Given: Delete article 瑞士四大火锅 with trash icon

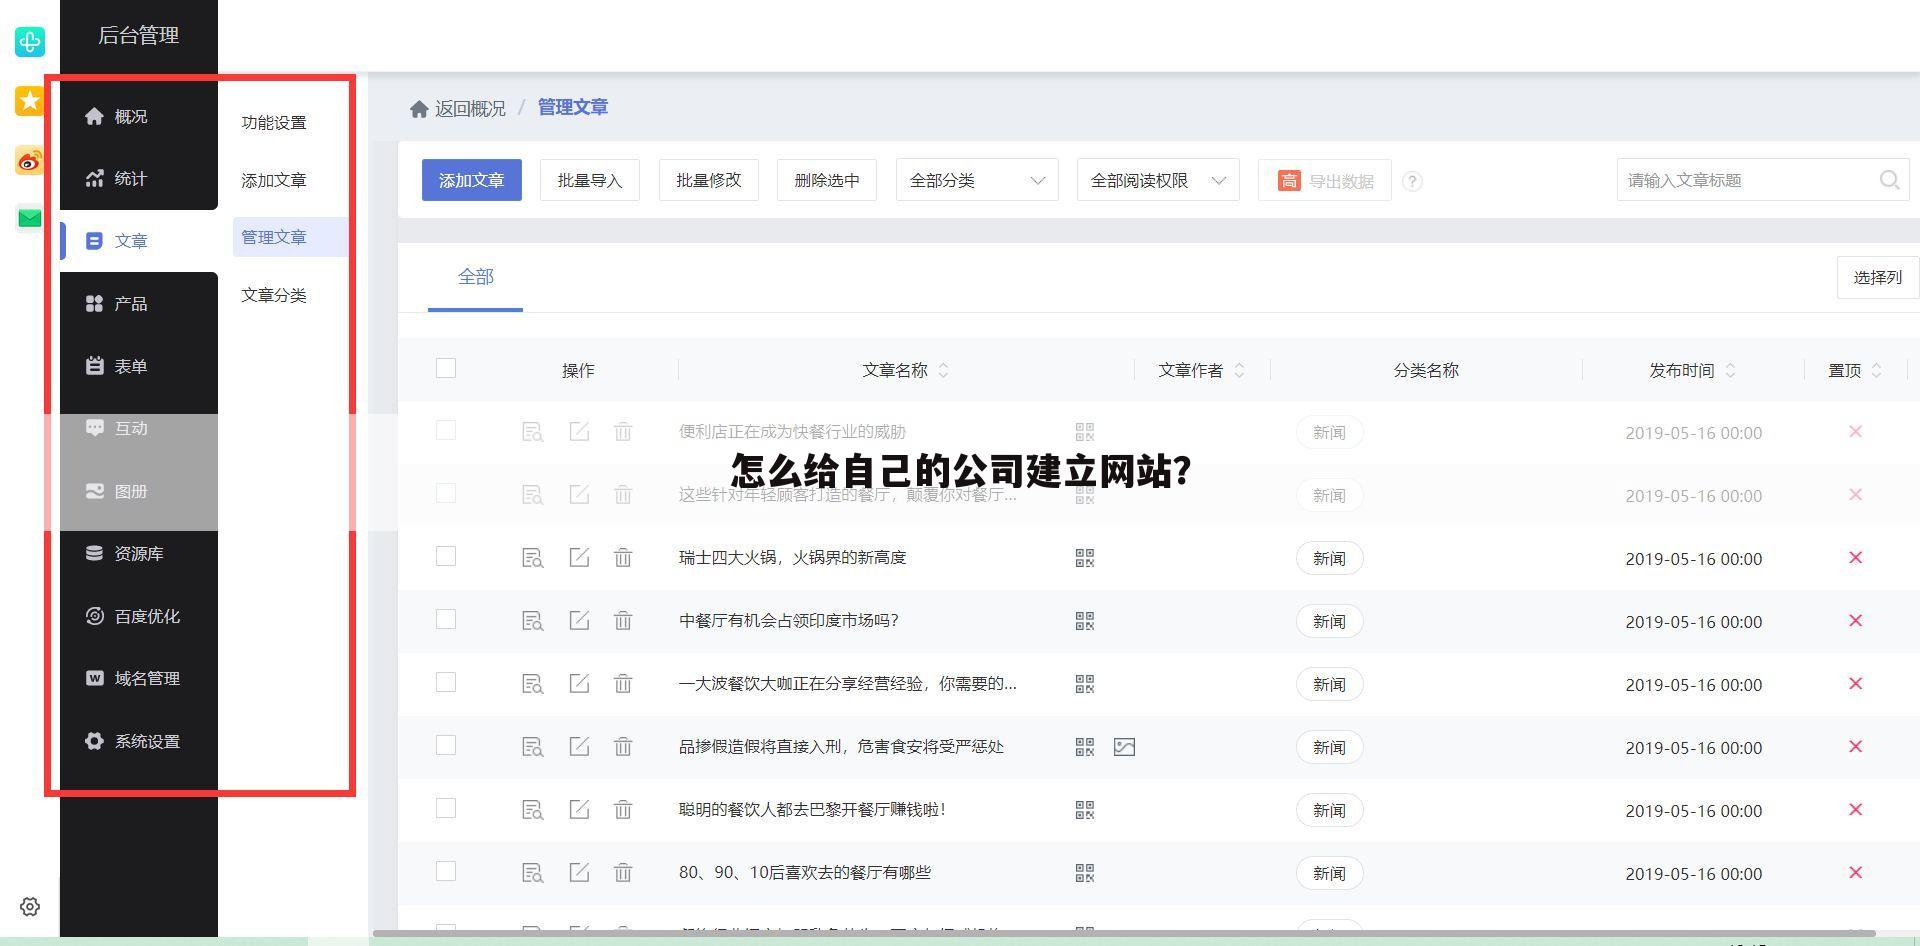Looking at the screenshot, I should 623,558.
